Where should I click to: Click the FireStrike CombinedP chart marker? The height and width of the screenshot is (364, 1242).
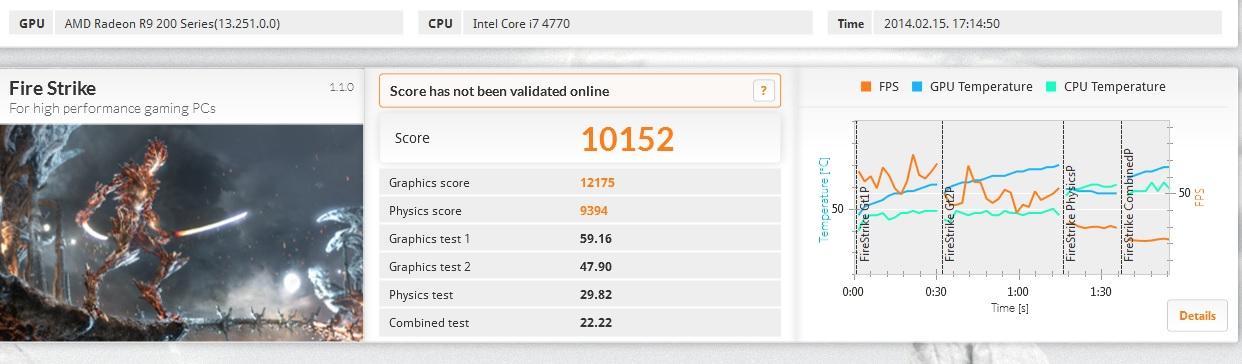pos(1128,205)
